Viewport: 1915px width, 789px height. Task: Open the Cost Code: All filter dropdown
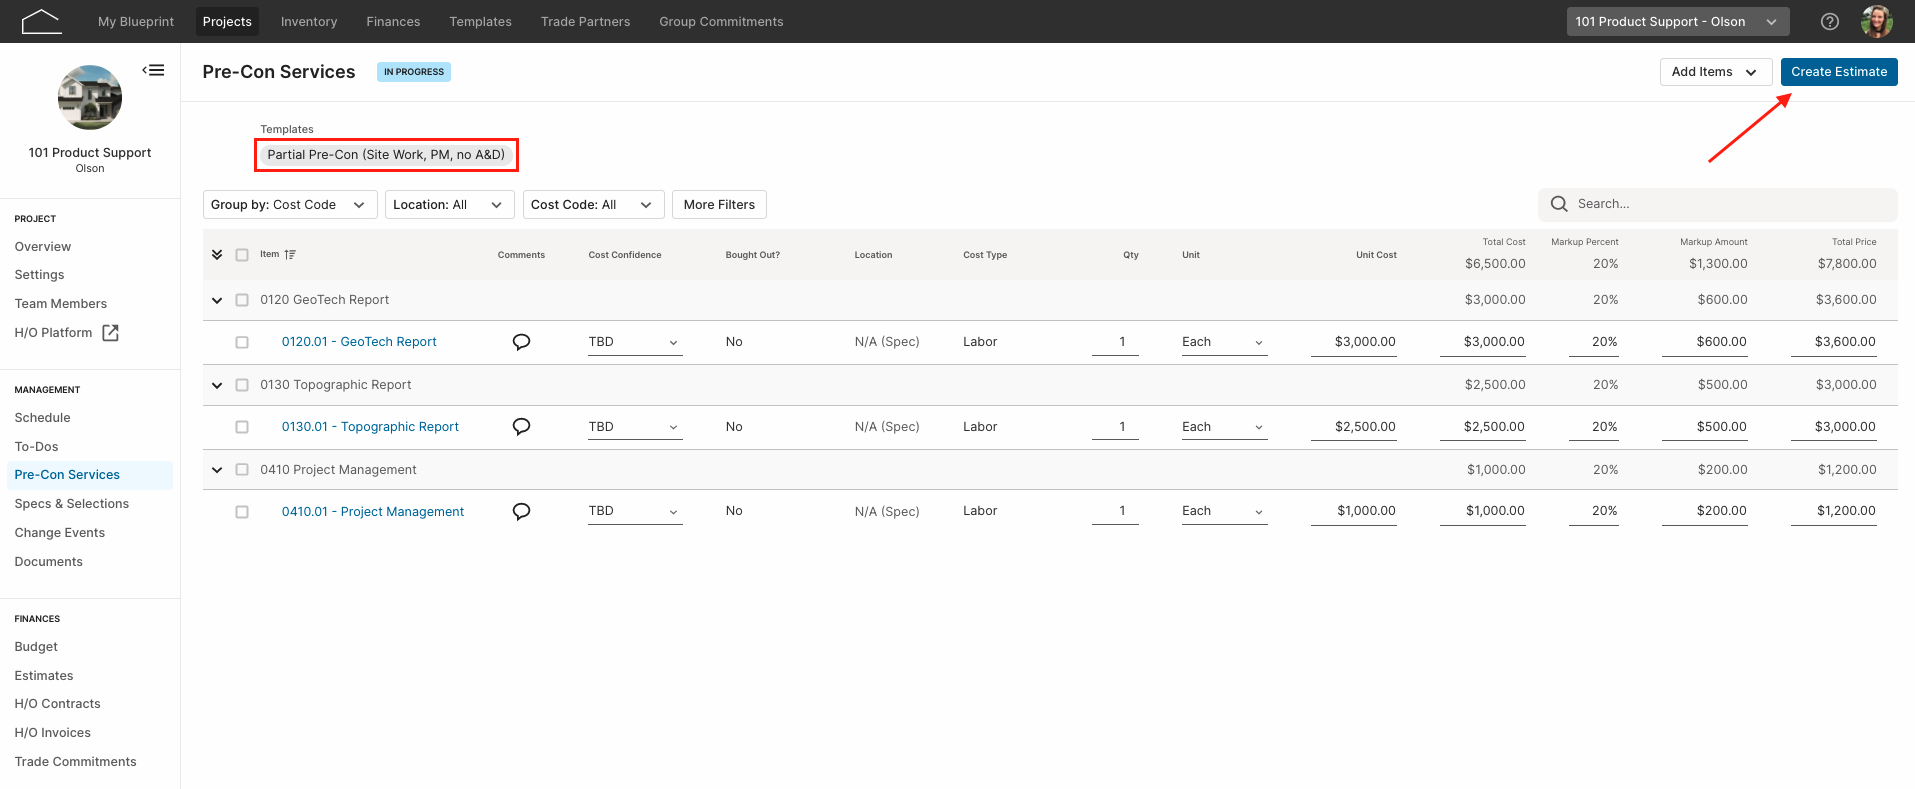[593, 205]
